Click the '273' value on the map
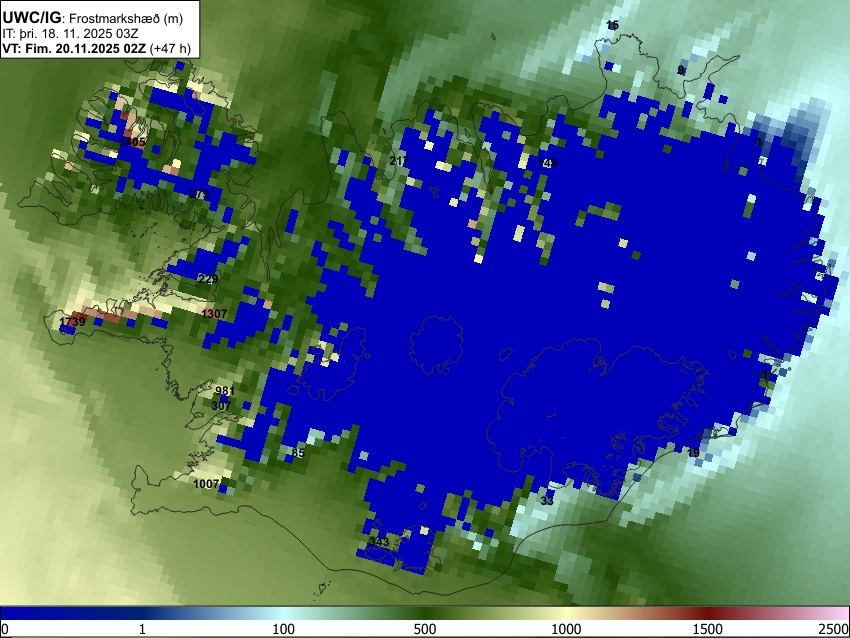 click(x=199, y=194)
